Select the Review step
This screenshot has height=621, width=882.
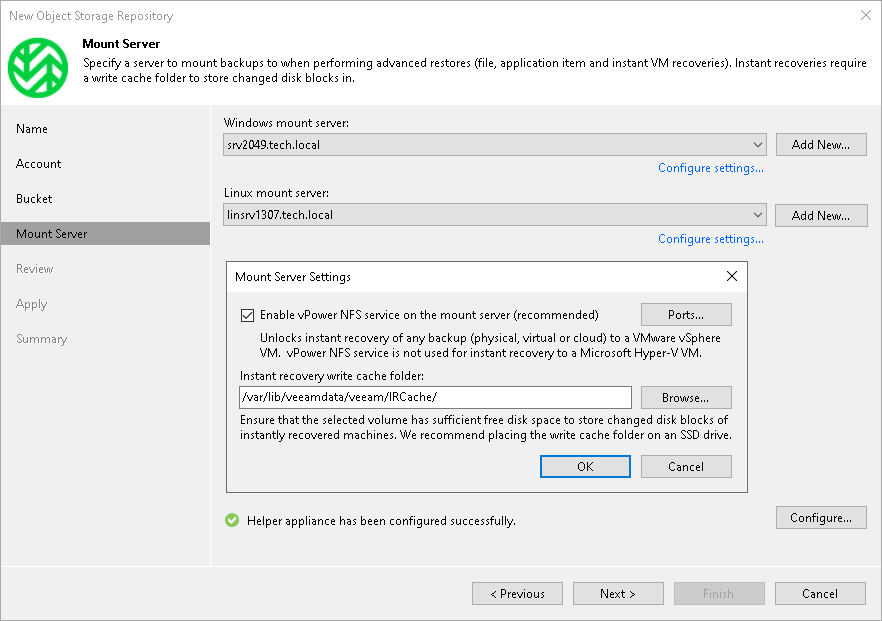35,269
